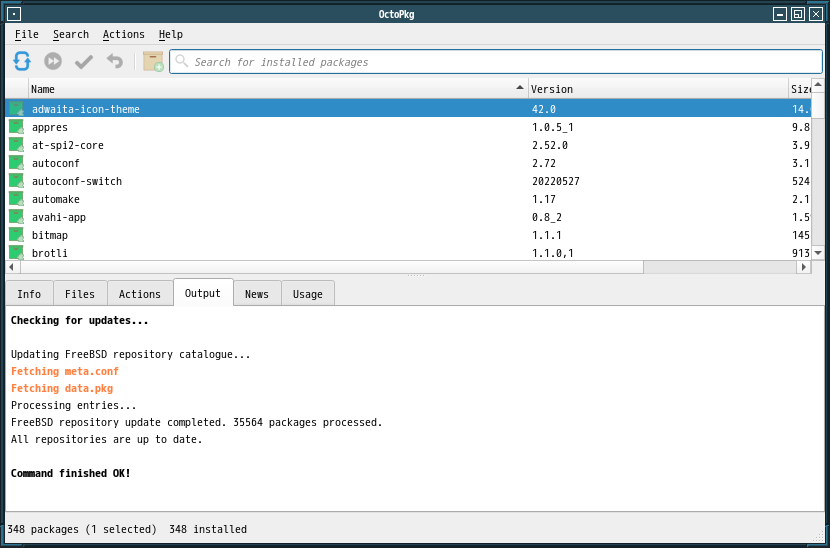Image resolution: width=830 pixels, height=548 pixels.
Task: Open the File menu
Action: 27,34
